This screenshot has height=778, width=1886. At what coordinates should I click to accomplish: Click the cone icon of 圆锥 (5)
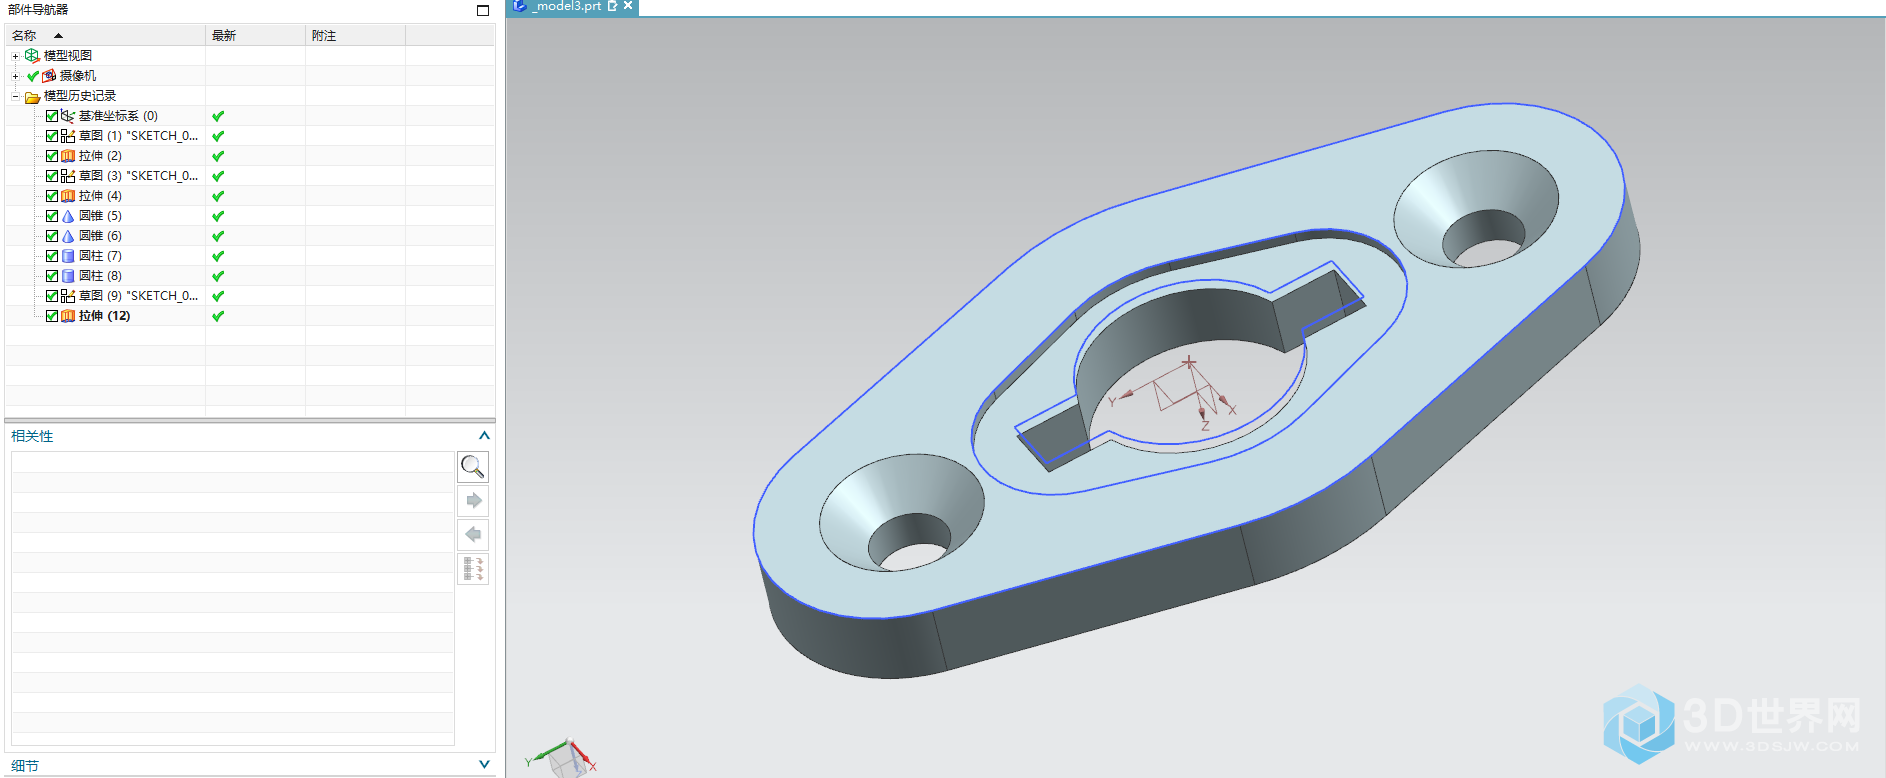68,216
